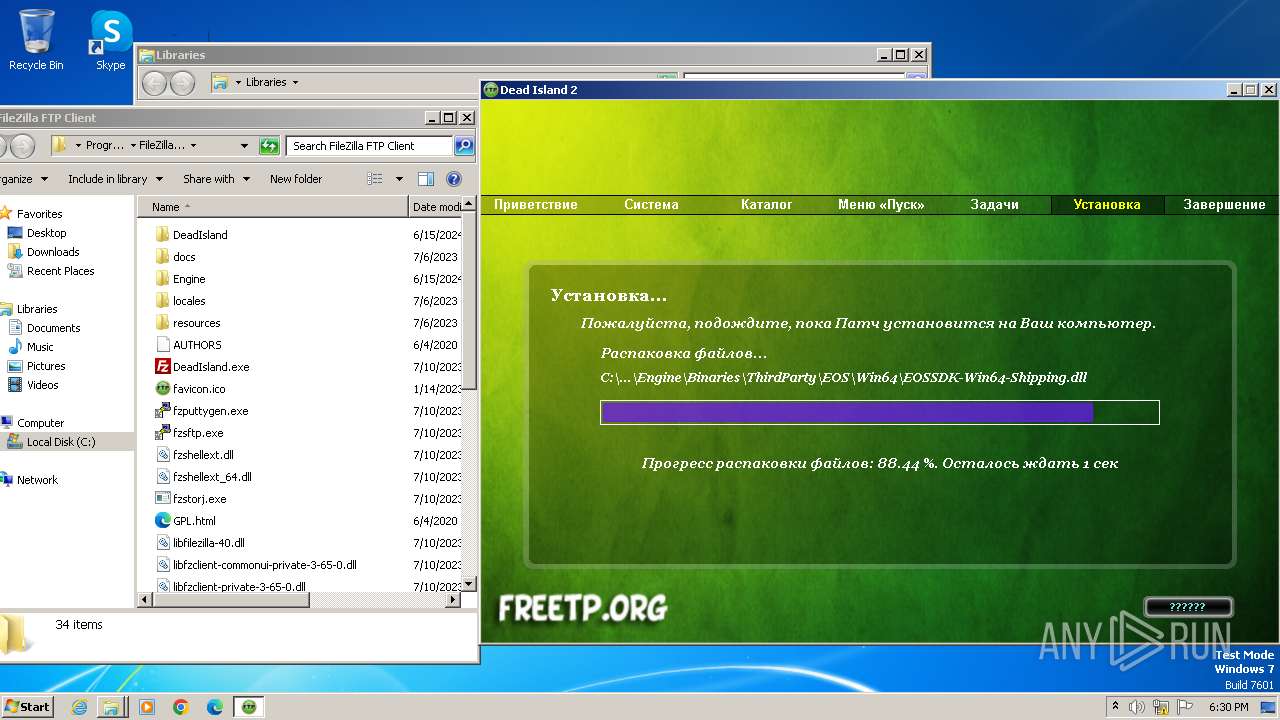
Task: Select the DeadIsland folder icon
Action: click(163, 235)
